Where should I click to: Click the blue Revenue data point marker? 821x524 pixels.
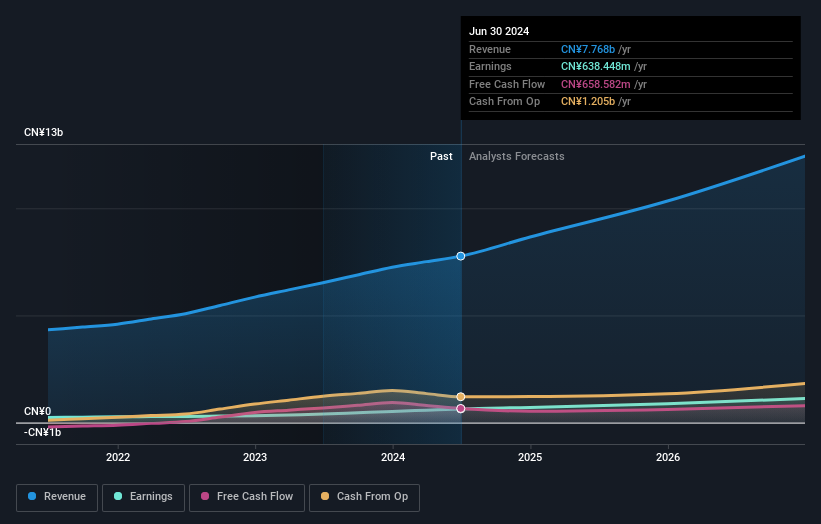click(461, 256)
